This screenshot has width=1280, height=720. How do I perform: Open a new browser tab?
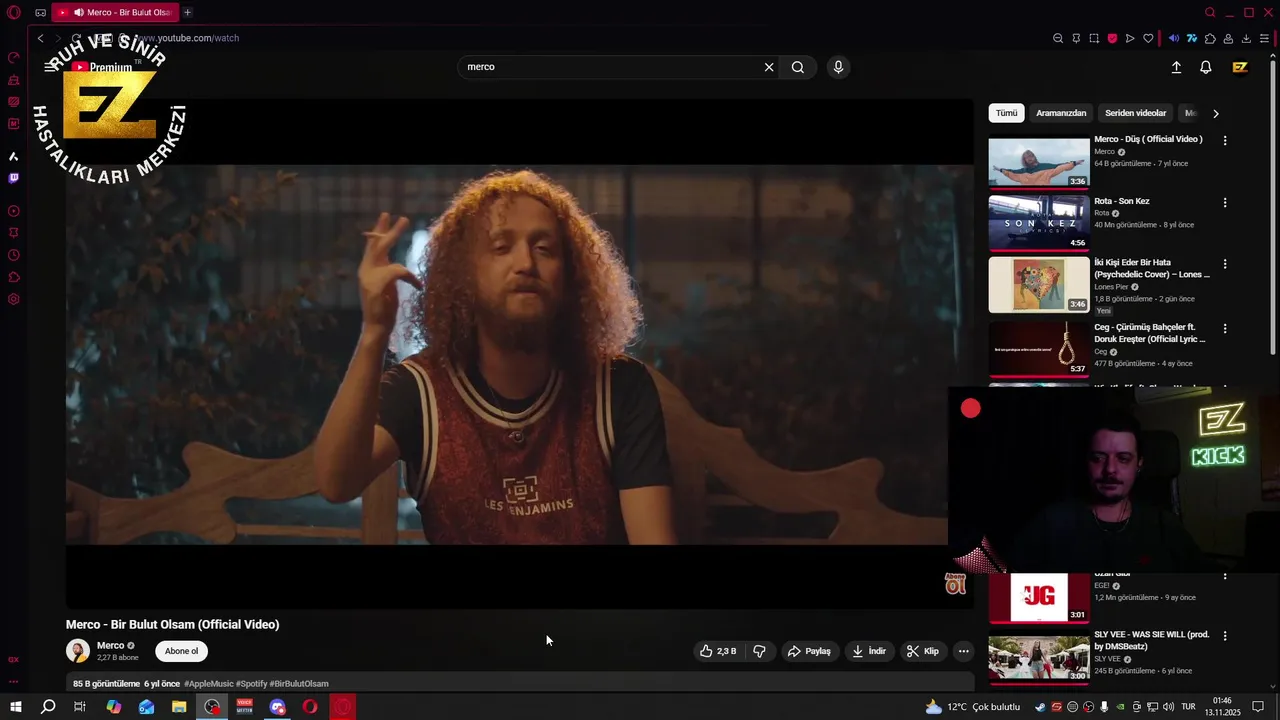187,12
